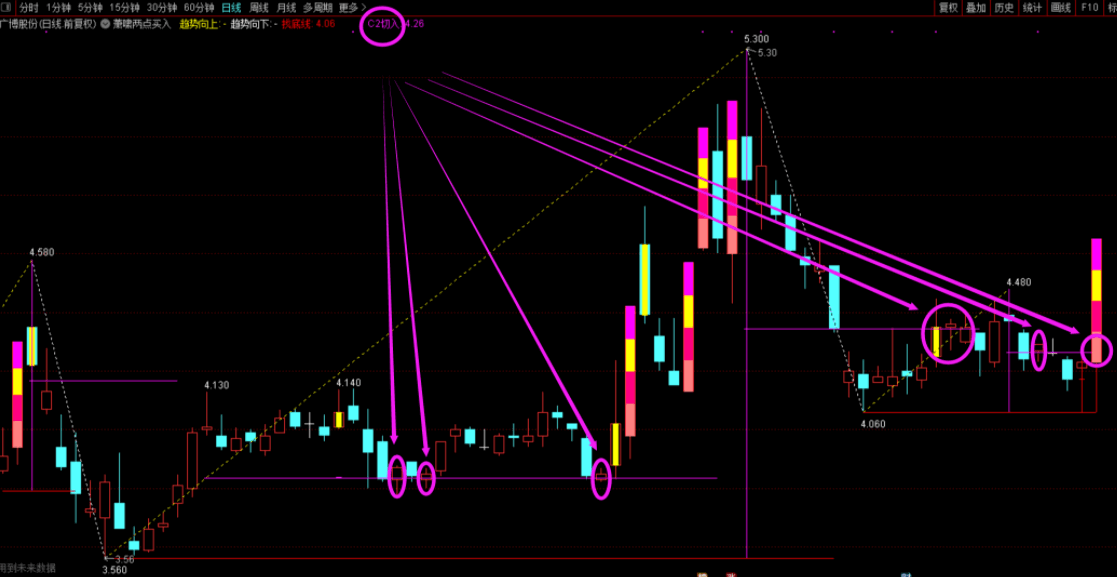This screenshot has height=577, width=1117.
Task: Open the 多周期 multi-period view
Action: (317, 8)
